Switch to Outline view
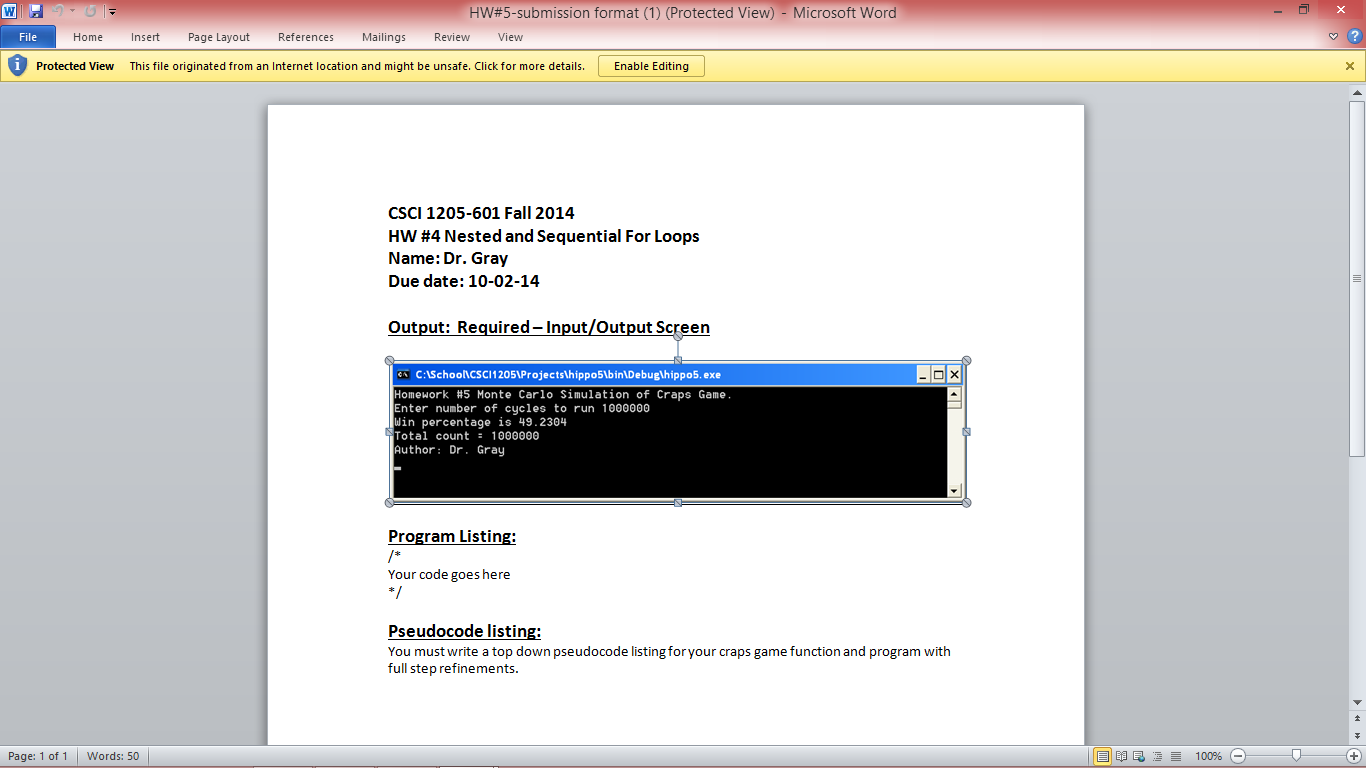This screenshot has height=768, width=1366. point(1158,756)
